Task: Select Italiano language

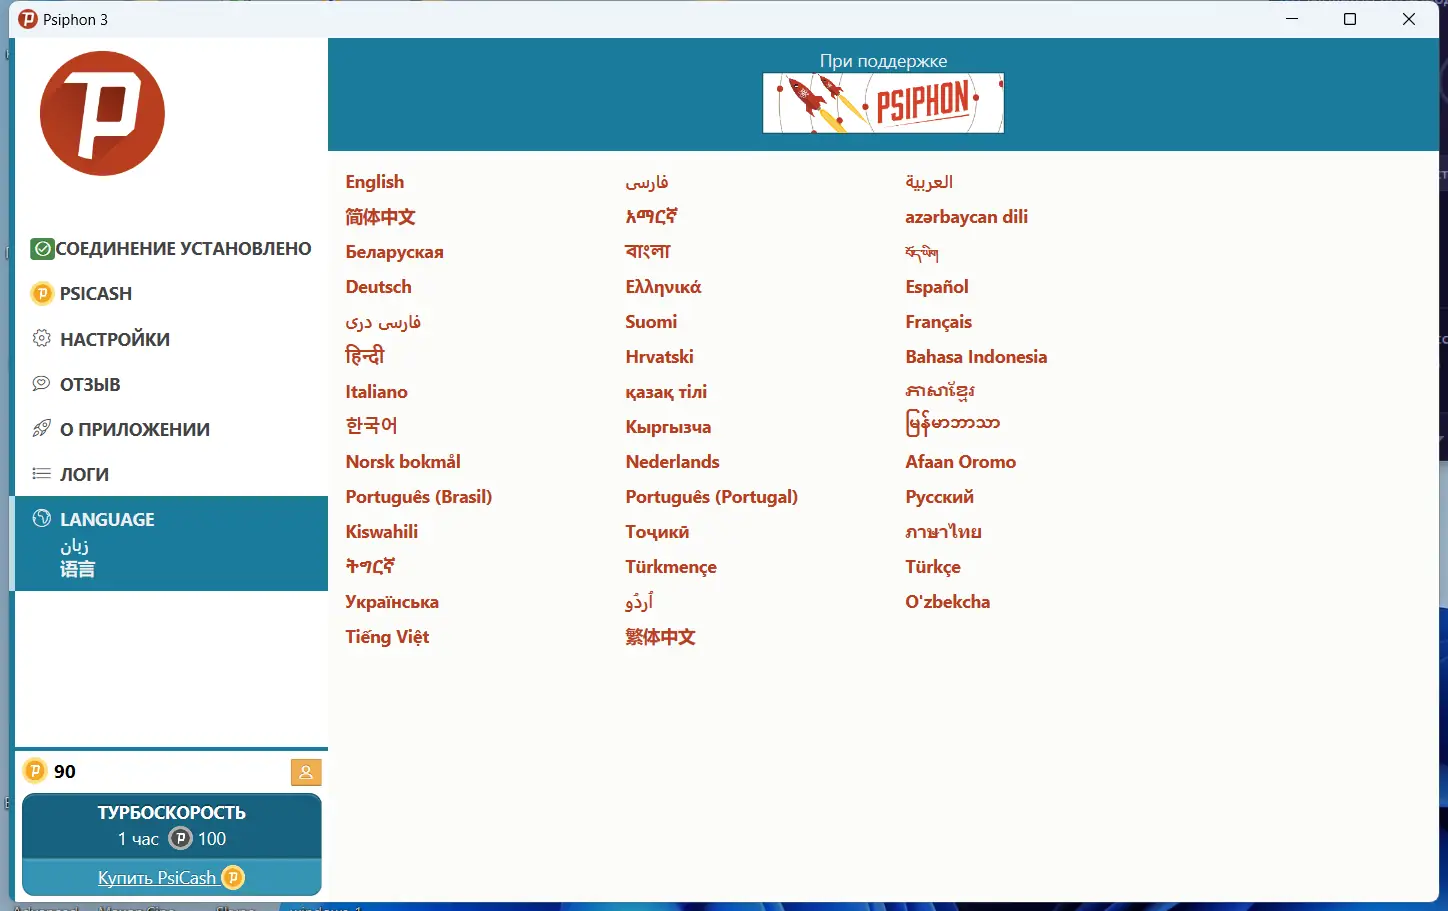Action: (x=376, y=392)
